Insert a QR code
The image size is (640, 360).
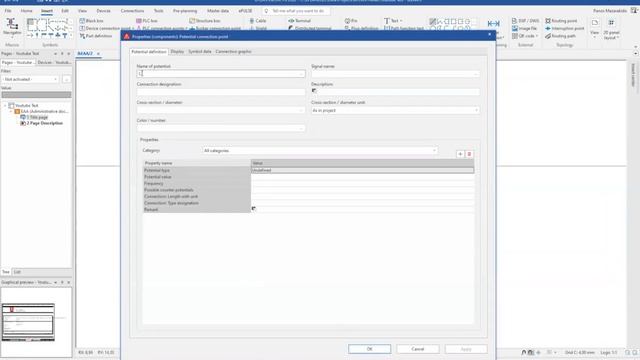pos(524,36)
